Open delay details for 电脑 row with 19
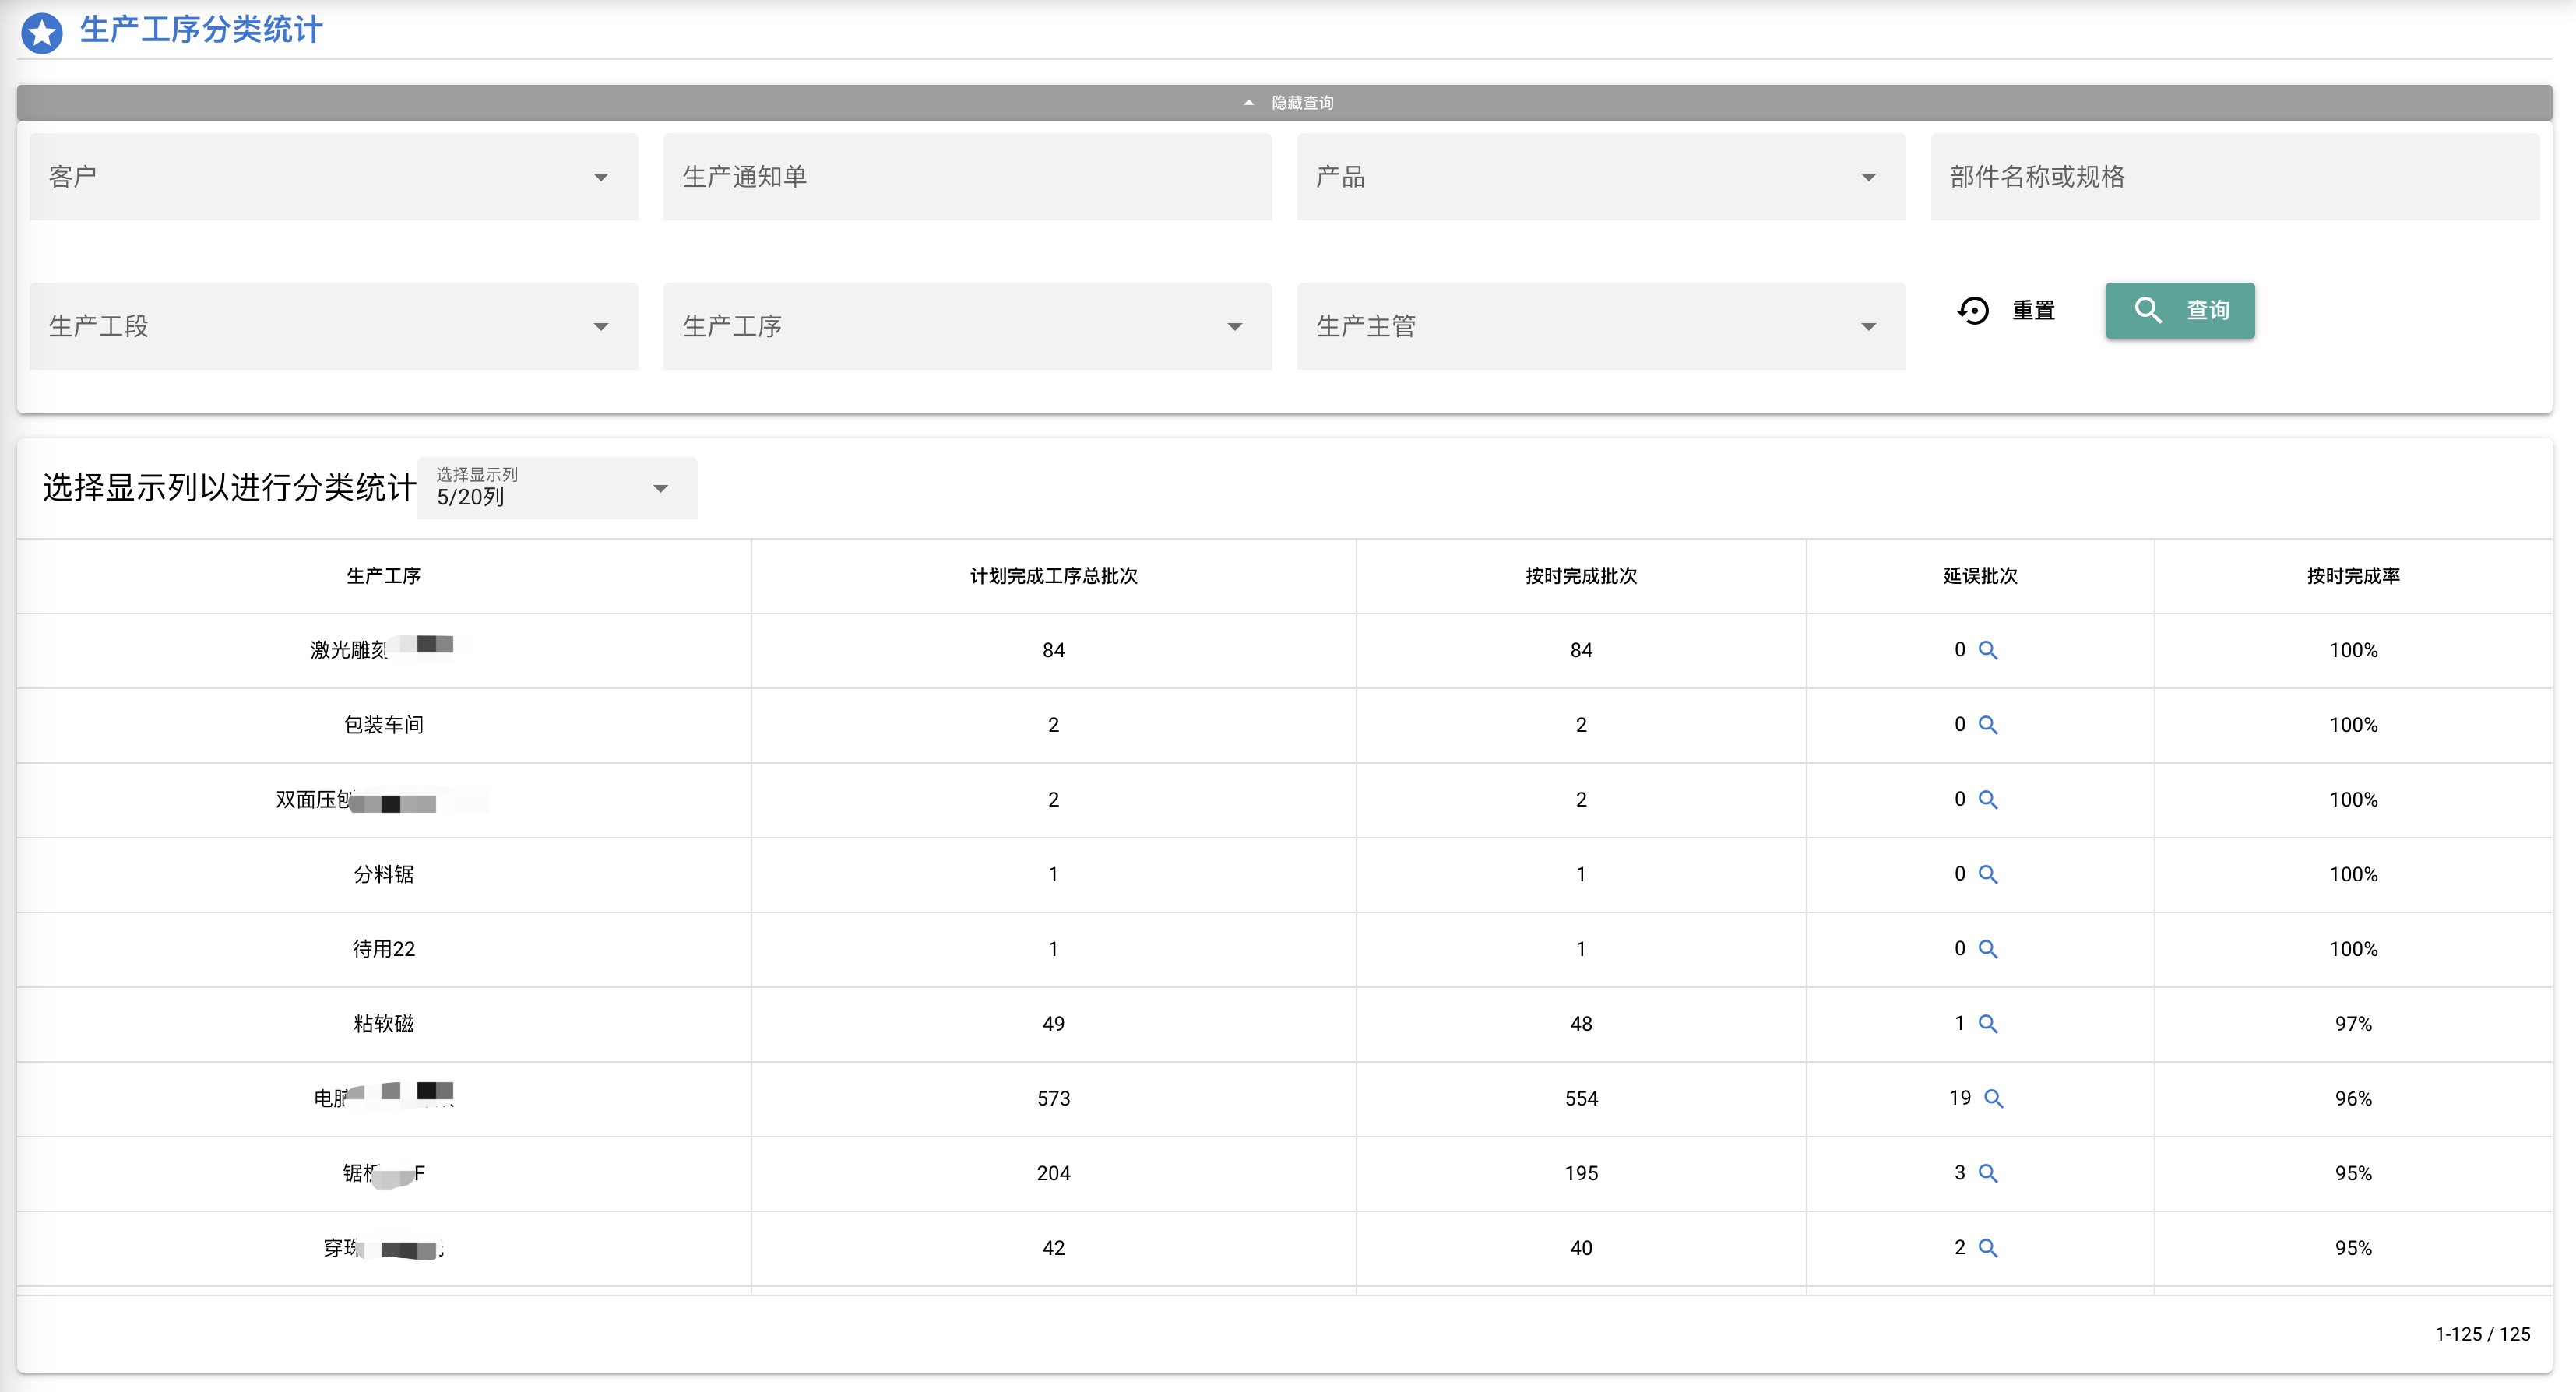The height and width of the screenshot is (1392, 2576). (x=1993, y=1099)
